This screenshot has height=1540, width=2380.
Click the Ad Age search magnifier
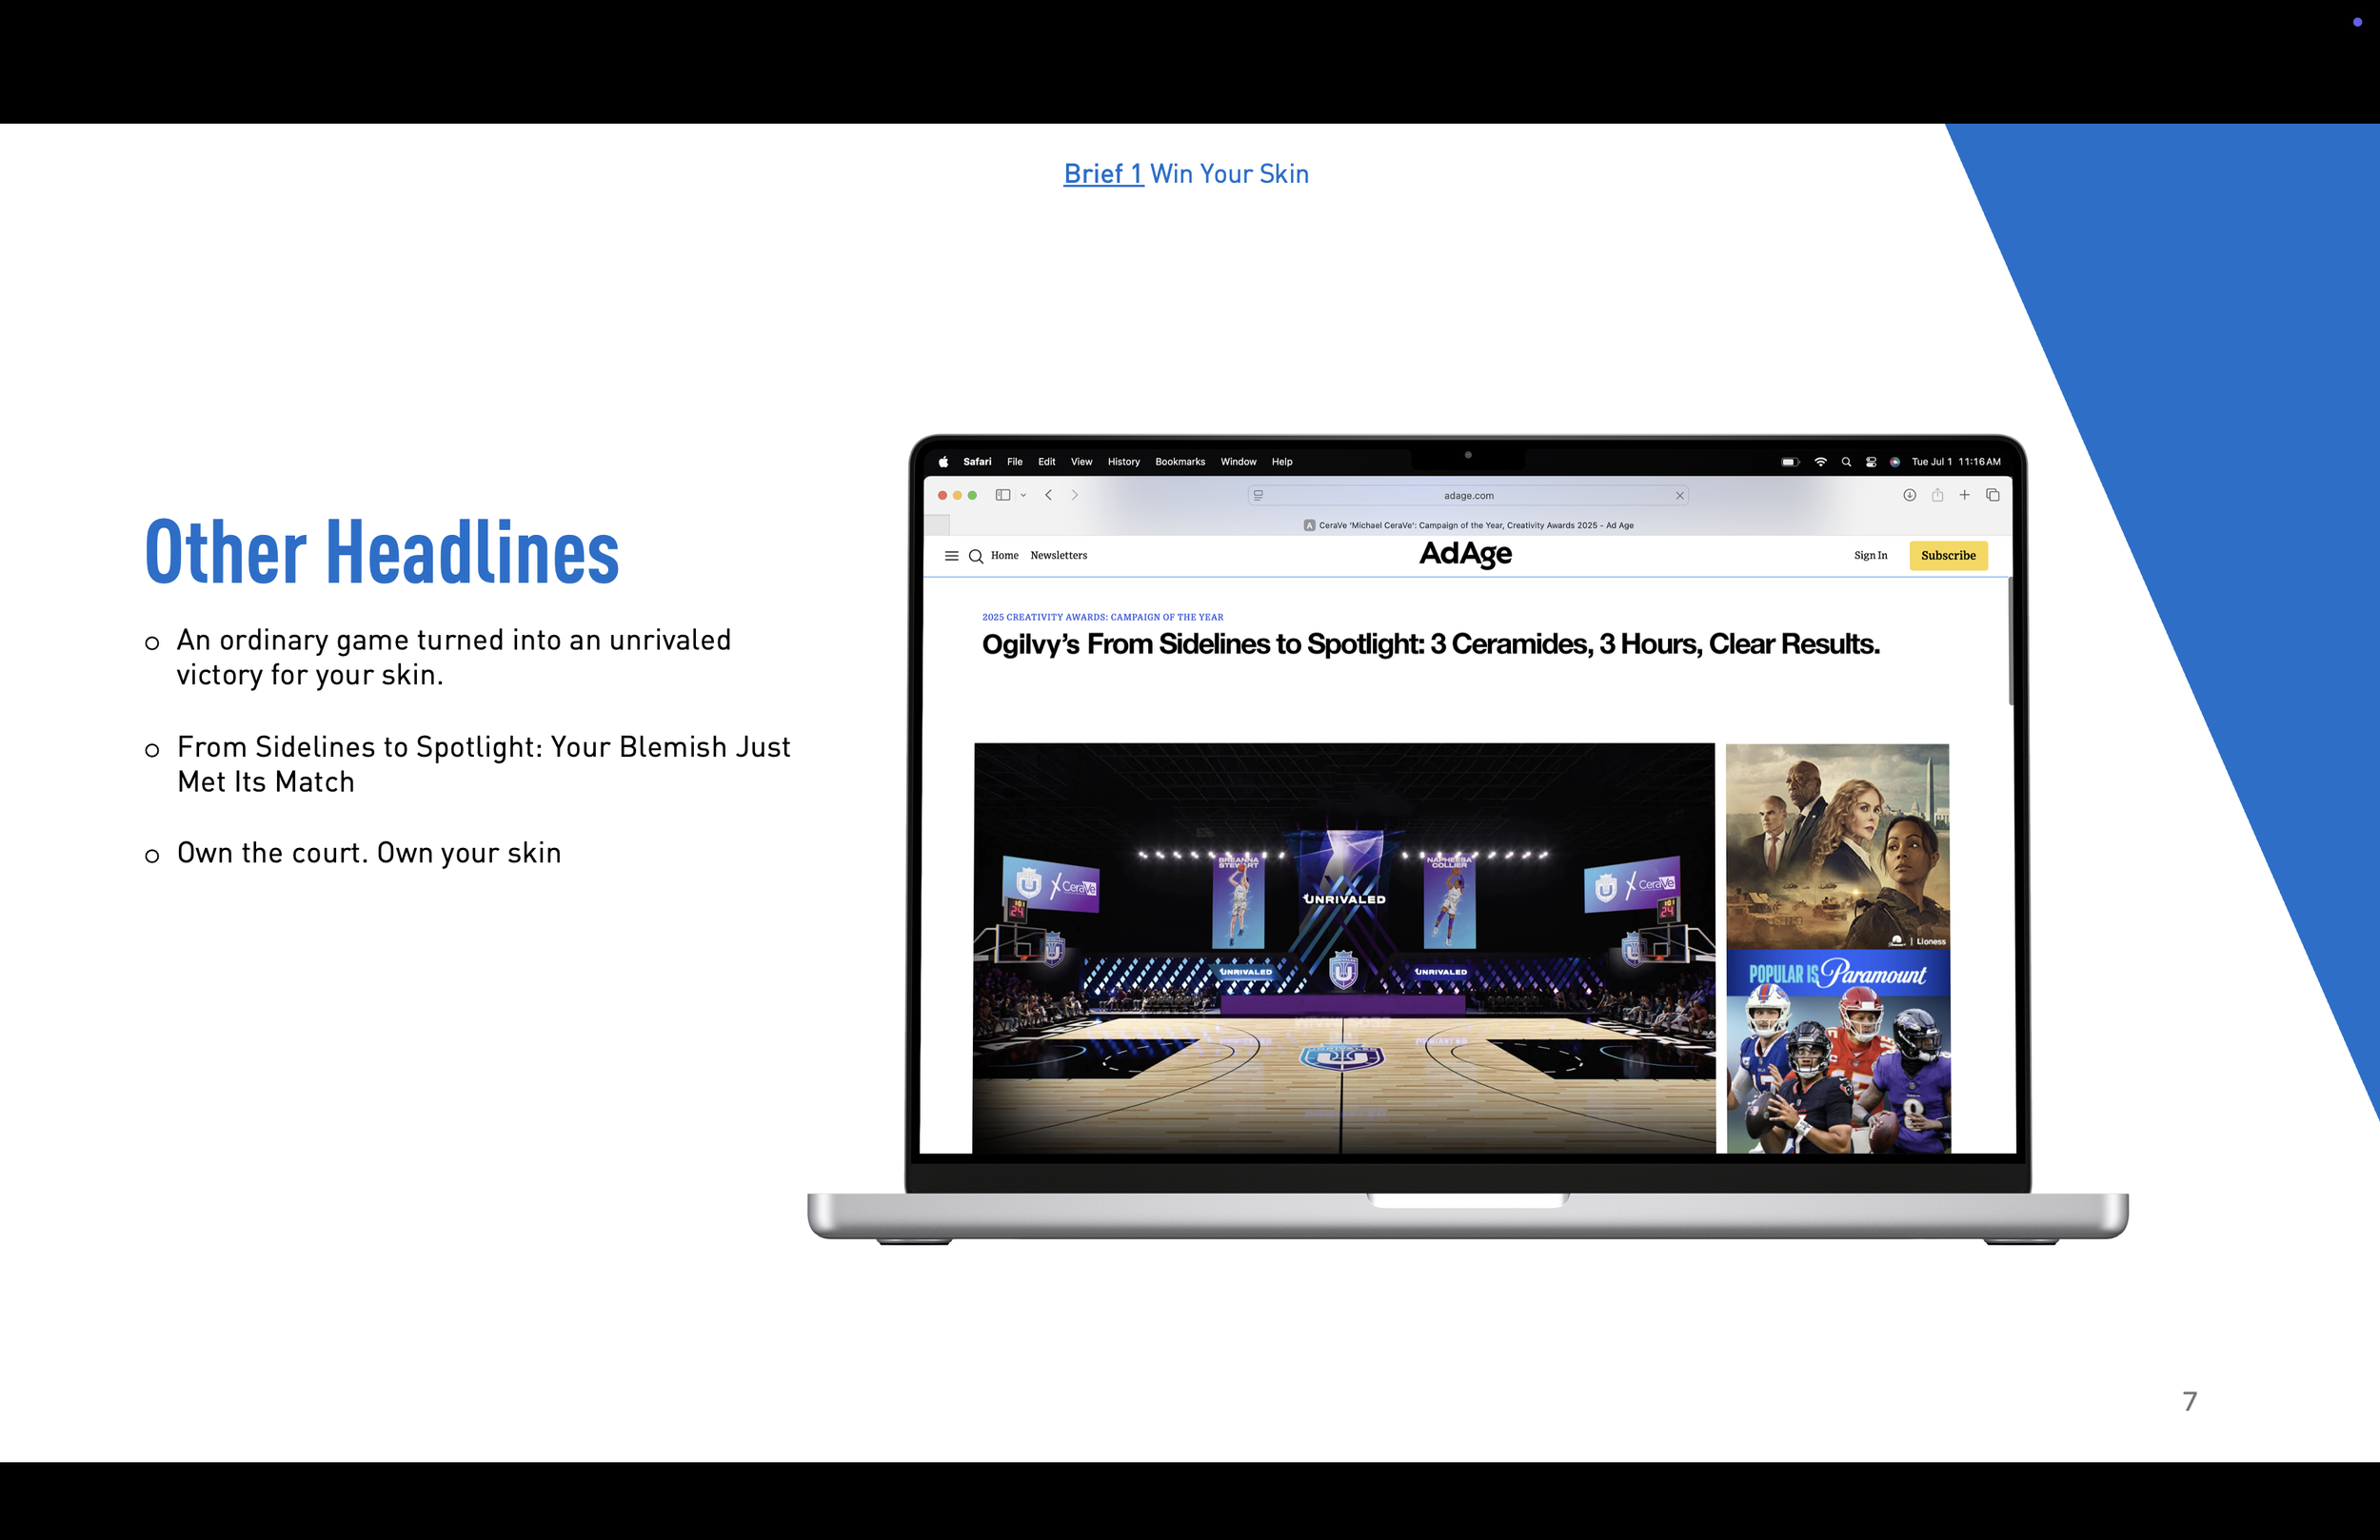tap(976, 556)
